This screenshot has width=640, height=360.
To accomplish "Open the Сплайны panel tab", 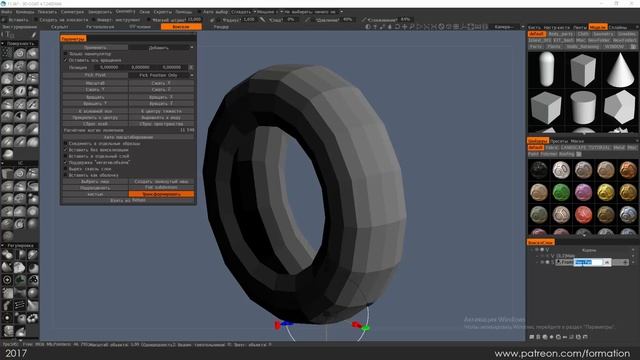I will [618, 27].
